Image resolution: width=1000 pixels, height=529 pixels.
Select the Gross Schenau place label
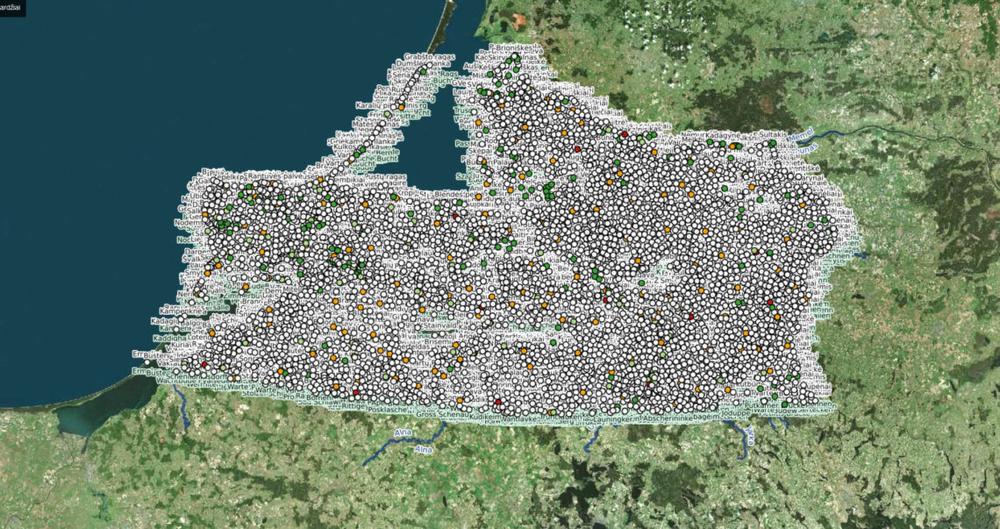(x=440, y=414)
